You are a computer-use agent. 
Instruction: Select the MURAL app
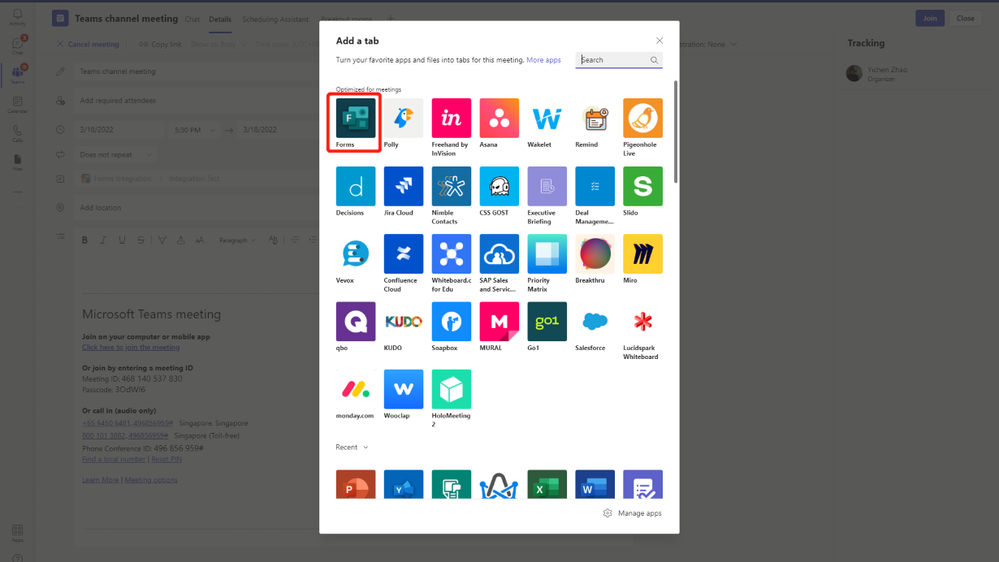499,322
